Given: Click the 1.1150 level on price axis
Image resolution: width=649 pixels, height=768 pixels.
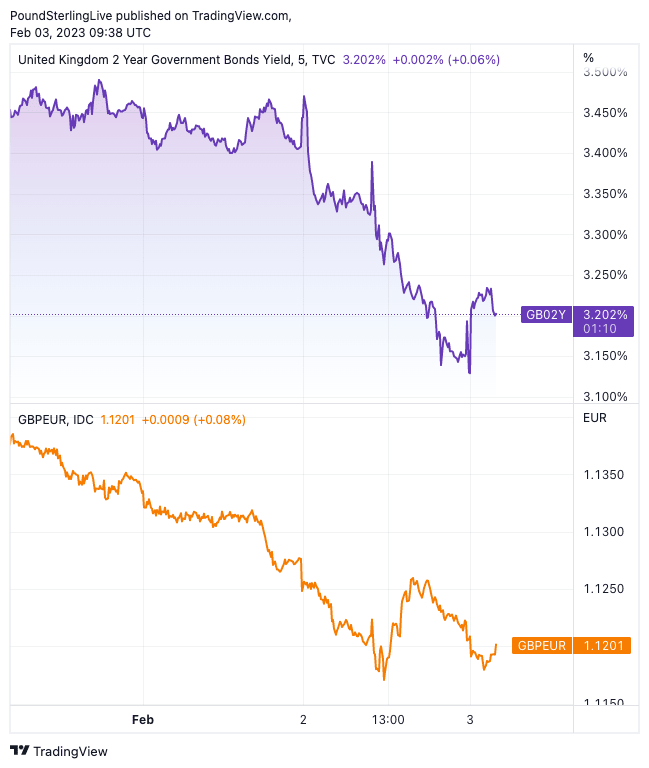Looking at the screenshot, I should 603,703.
